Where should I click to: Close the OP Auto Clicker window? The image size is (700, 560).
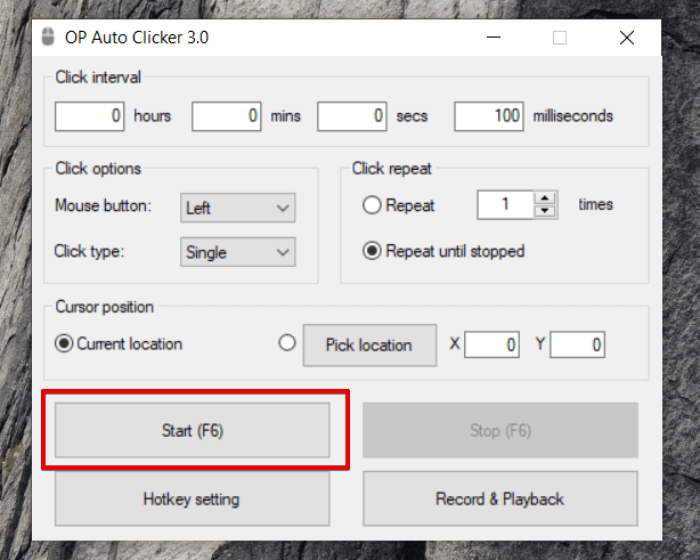coord(627,38)
